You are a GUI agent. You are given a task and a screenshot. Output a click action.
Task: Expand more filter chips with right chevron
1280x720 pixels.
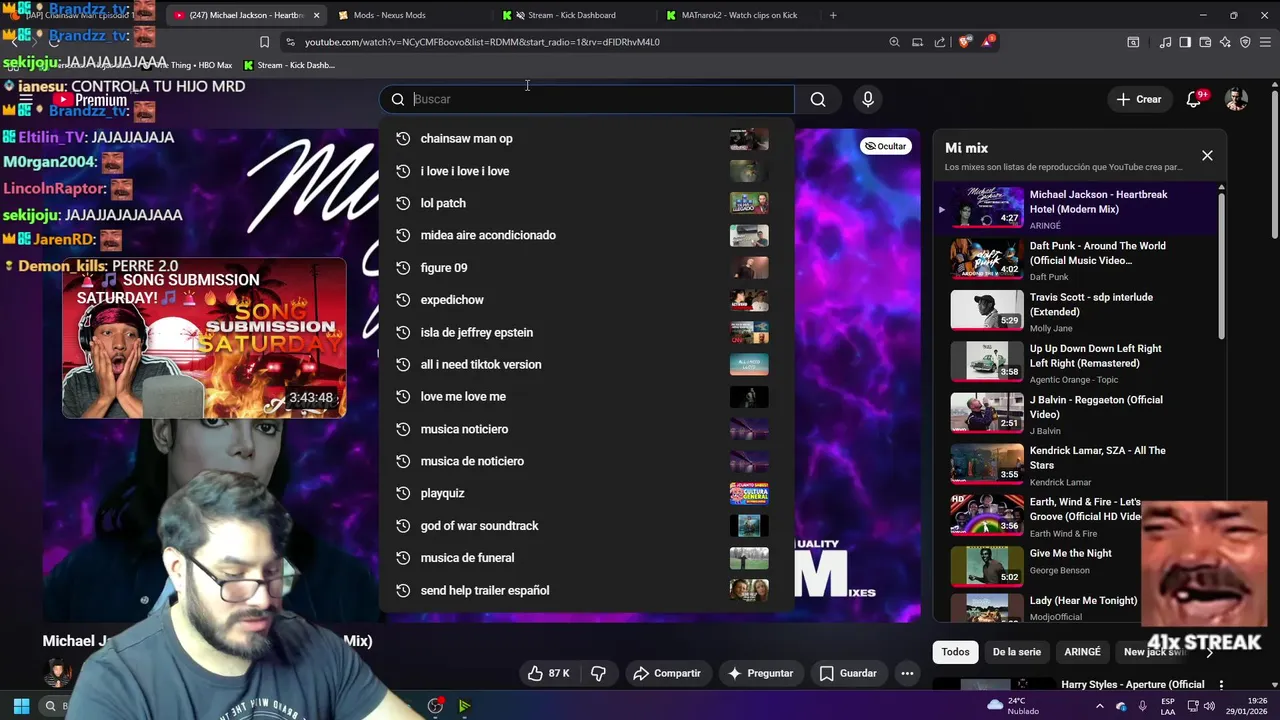coord(1209,652)
